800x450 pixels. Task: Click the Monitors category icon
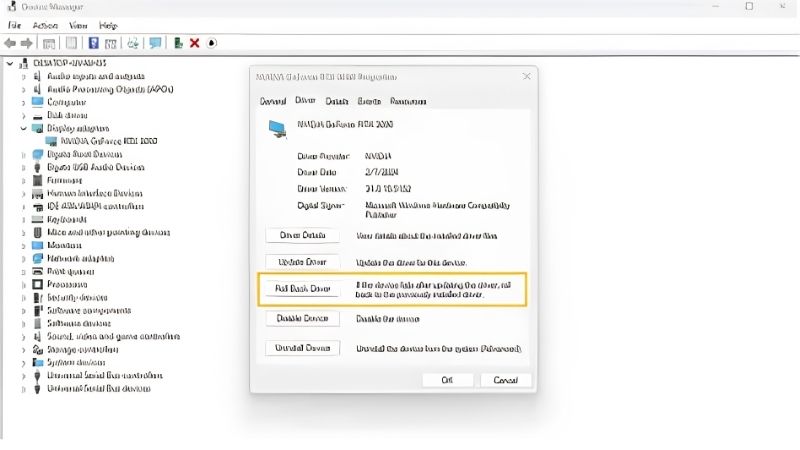point(37,245)
